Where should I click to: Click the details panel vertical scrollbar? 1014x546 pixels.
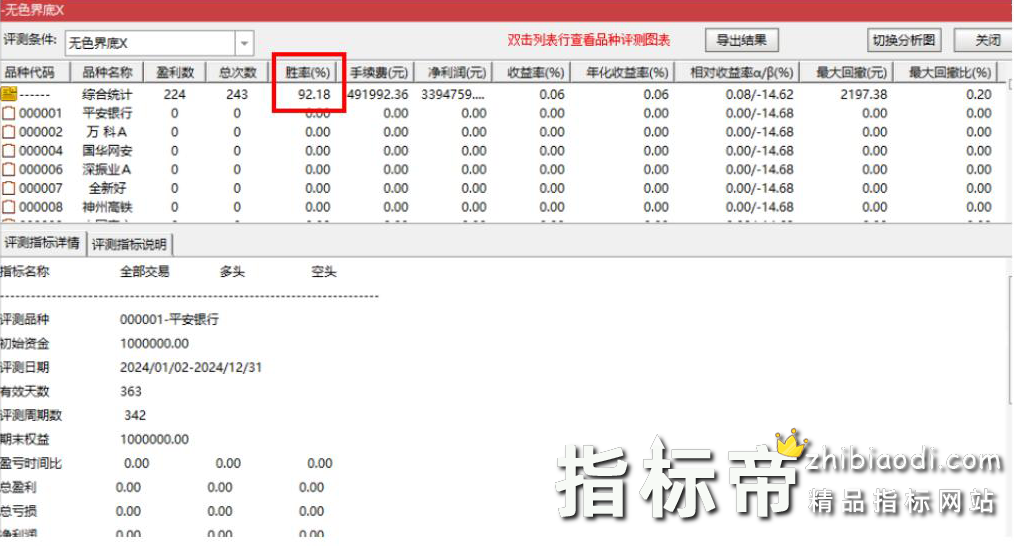coord(1010,340)
